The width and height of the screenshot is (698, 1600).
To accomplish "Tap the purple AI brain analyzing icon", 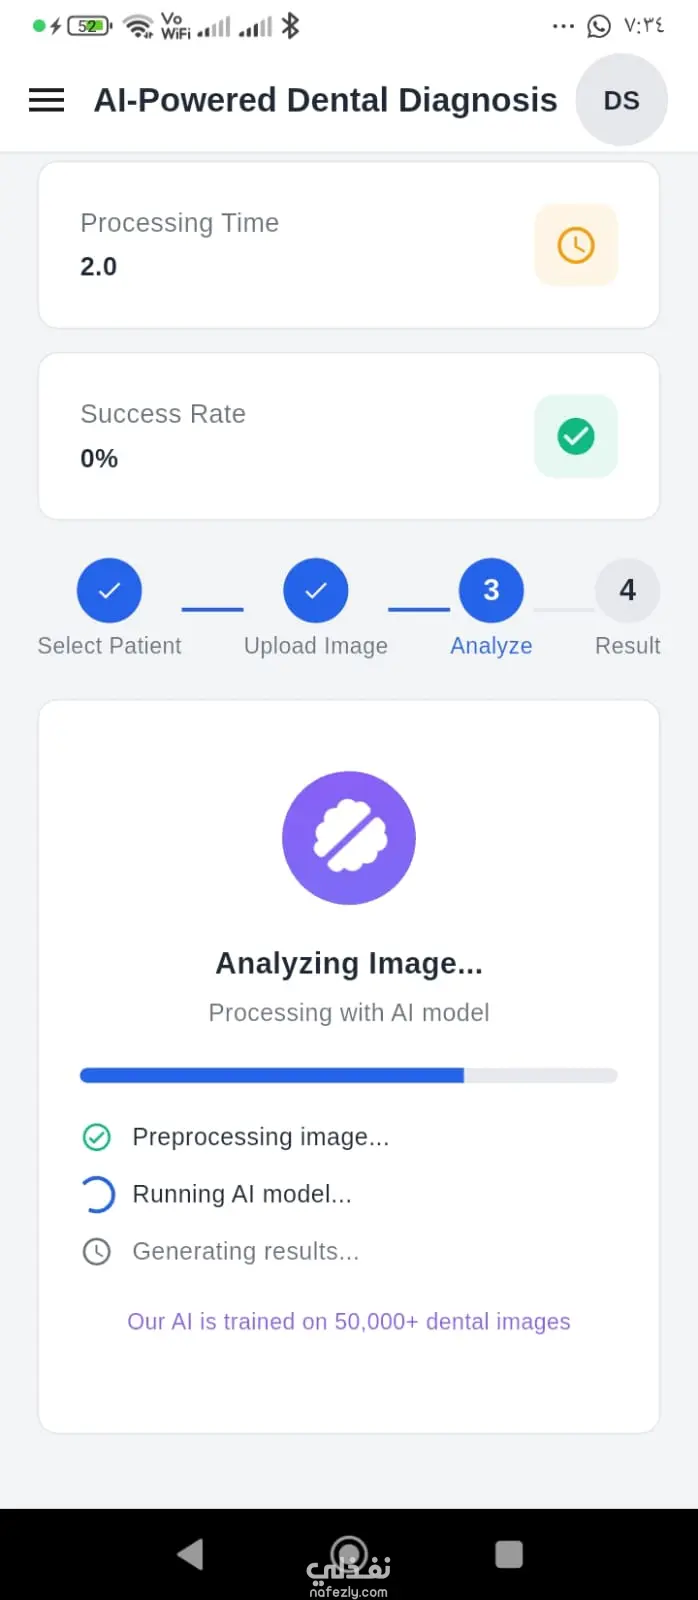I will click(349, 838).
